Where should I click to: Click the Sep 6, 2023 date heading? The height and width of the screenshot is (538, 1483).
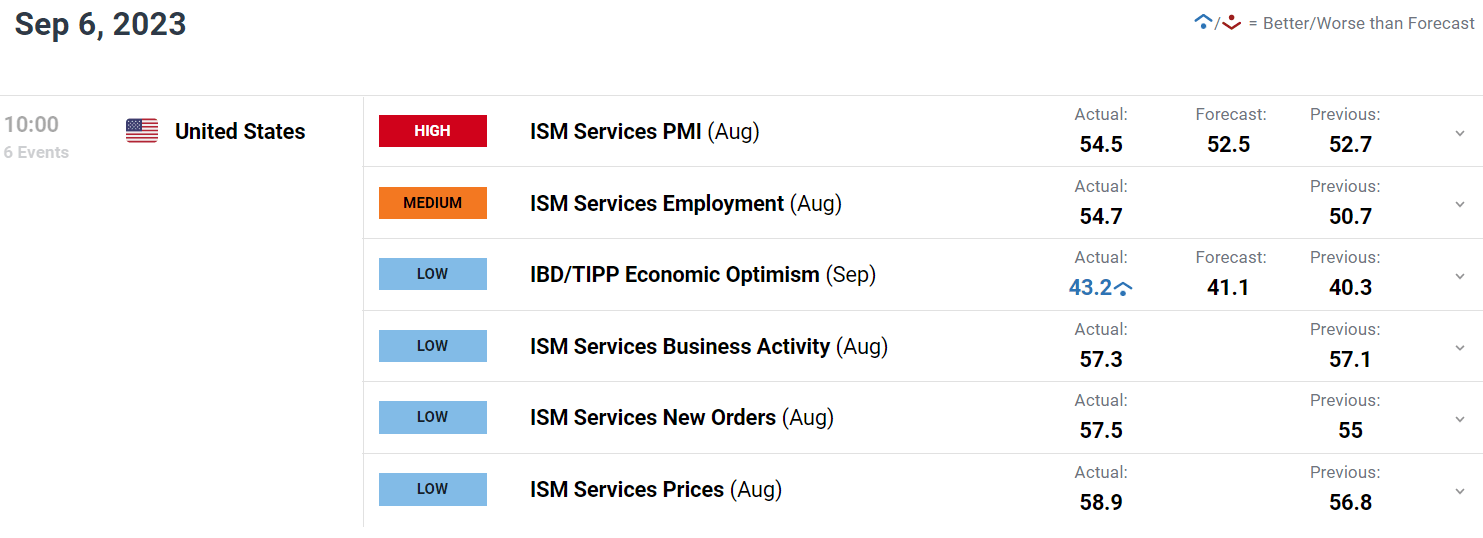click(x=100, y=24)
